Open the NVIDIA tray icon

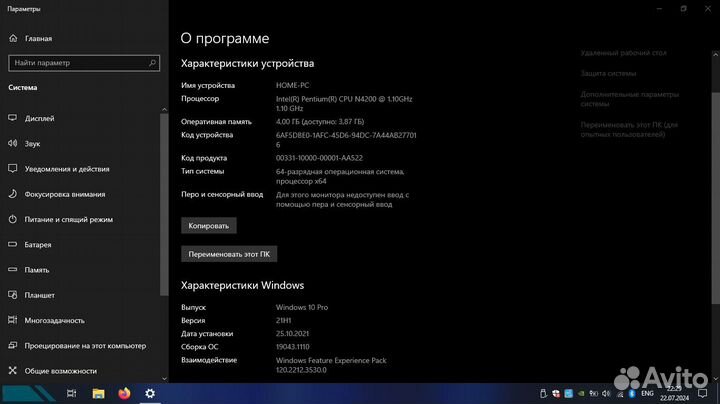click(581, 393)
